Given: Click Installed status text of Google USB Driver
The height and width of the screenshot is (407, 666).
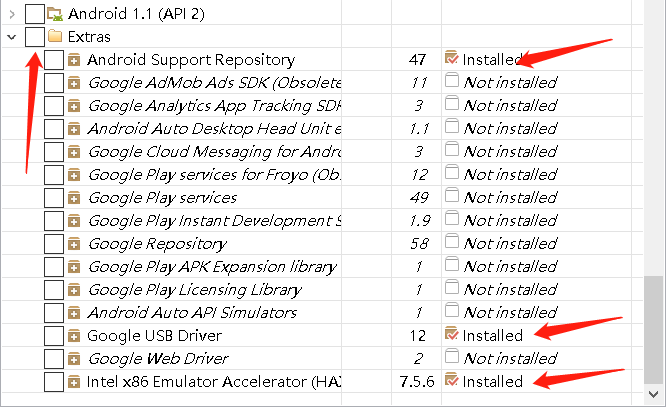Looking at the screenshot, I should click(493, 336).
